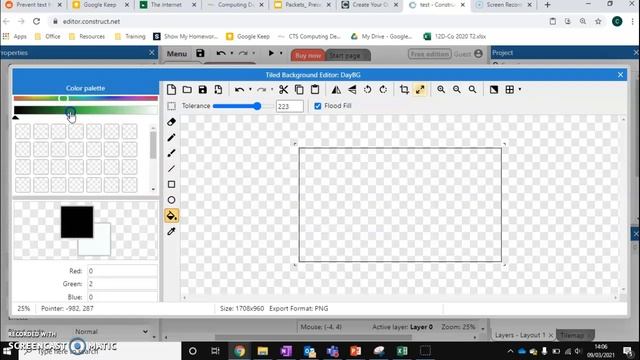Reset zoom with third magnifier icon
This screenshot has width=640, height=360.
click(x=472, y=89)
